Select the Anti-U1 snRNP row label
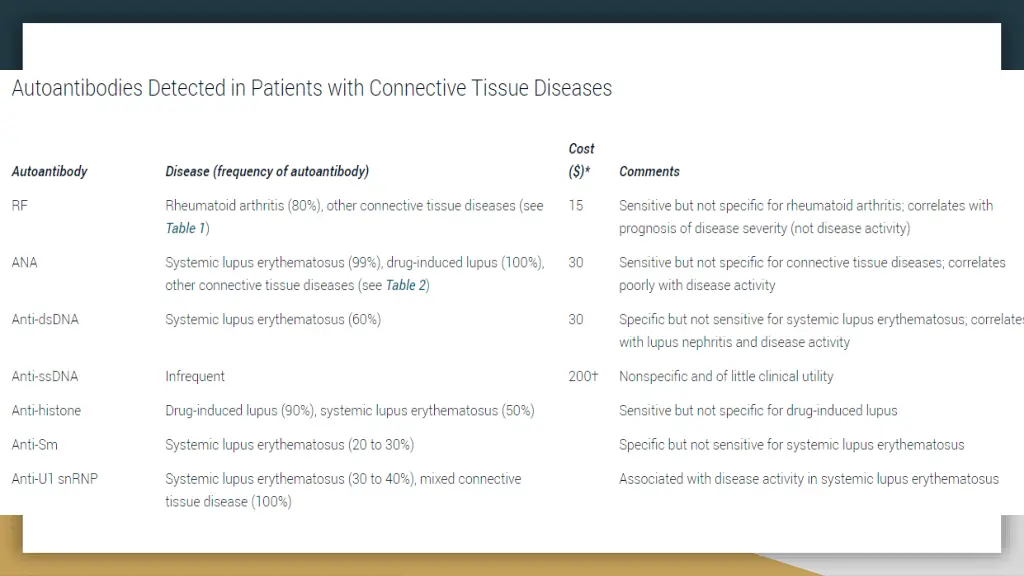The width and height of the screenshot is (1024, 576). (54, 479)
